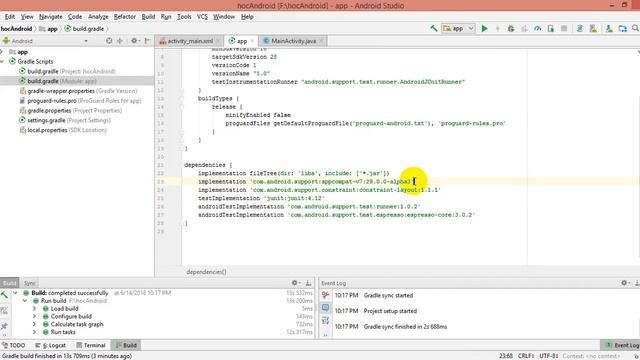640x360 pixels.
Task: Select gradle-wrapper.properties in the tree
Action: tap(78, 91)
